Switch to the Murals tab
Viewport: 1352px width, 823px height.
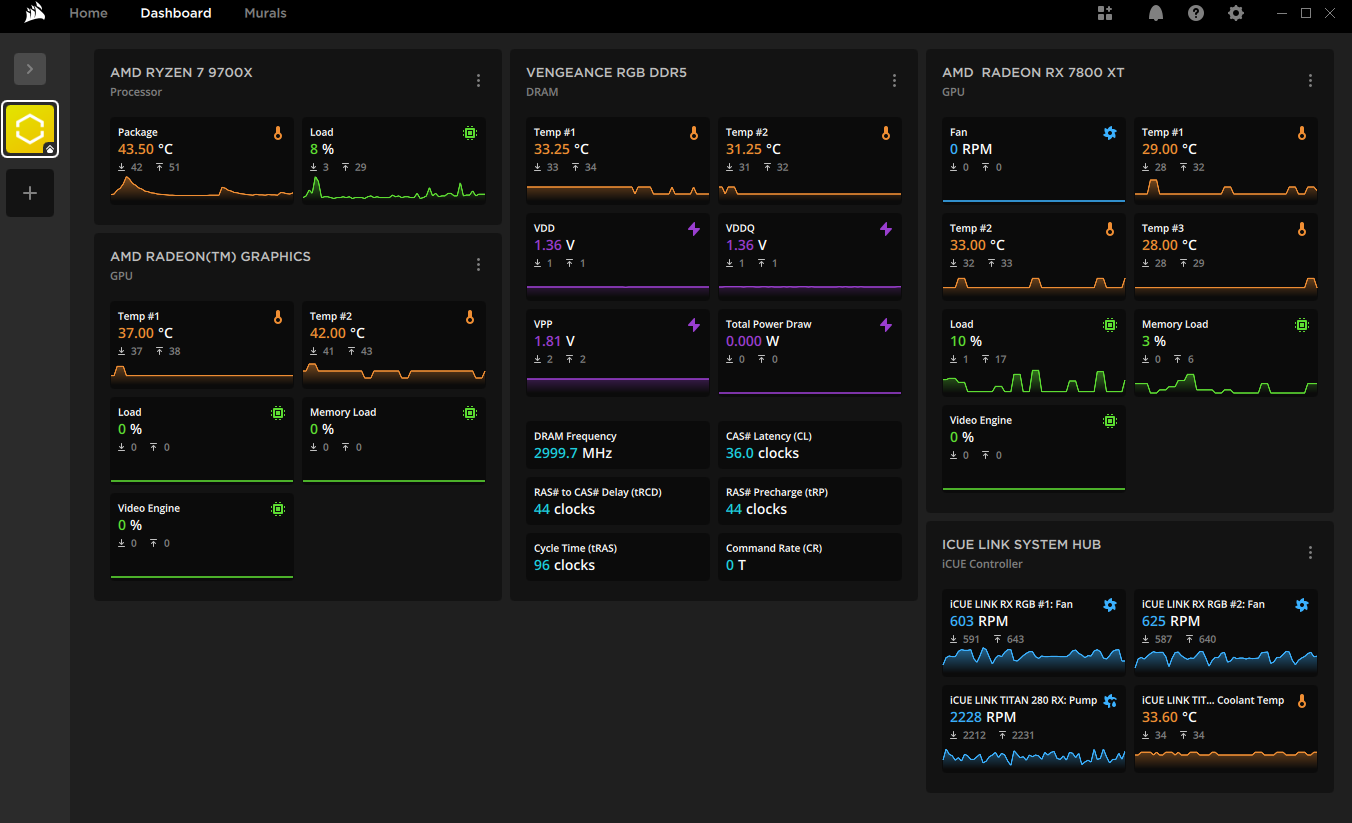(x=265, y=13)
